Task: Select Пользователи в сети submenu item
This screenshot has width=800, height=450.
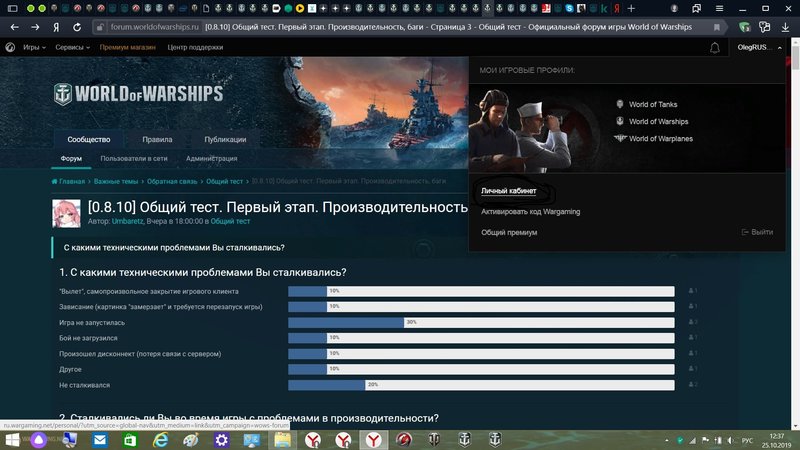Action: (x=133, y=158)
